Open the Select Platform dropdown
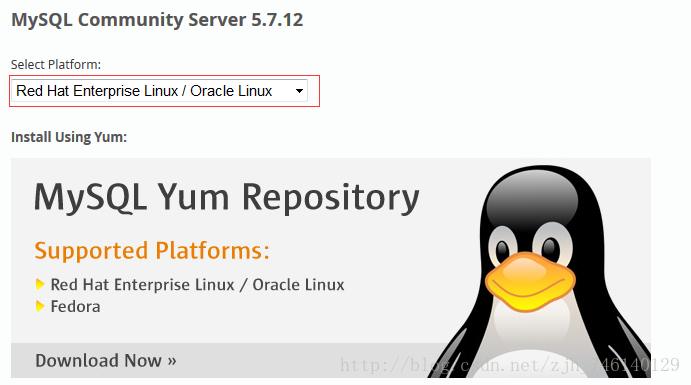This screenshot has height=385, width=691. coord(160,91)
